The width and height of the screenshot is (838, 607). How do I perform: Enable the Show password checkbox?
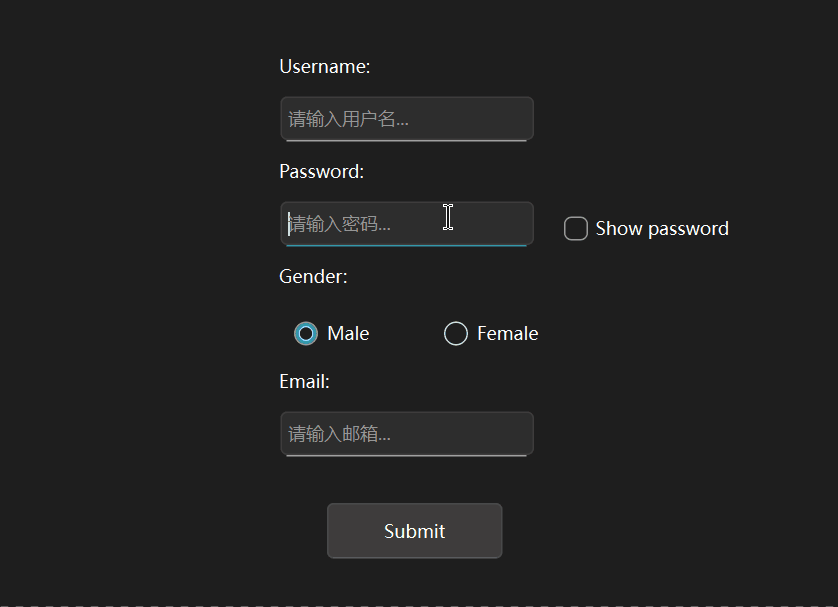[x=576, y=229]
